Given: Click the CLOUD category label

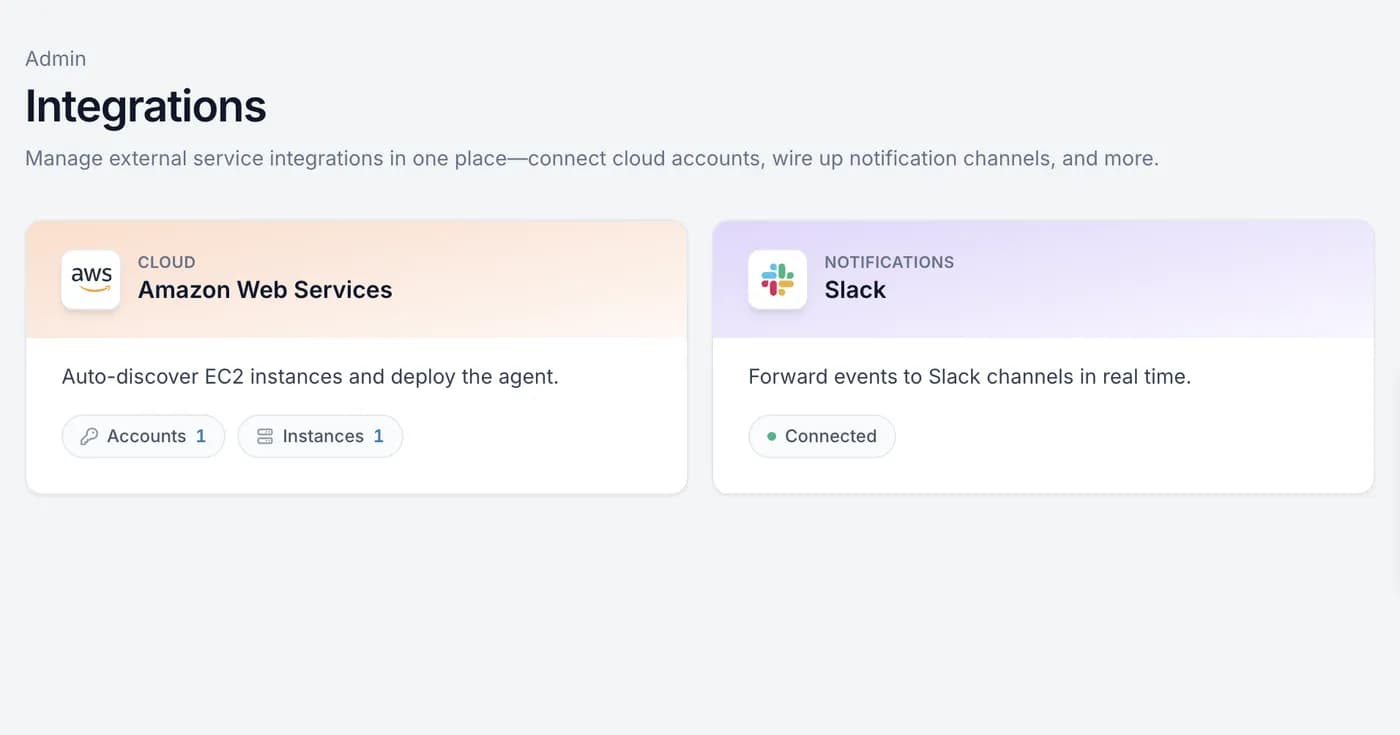Looking at the screenshot, I should [166, 262].
